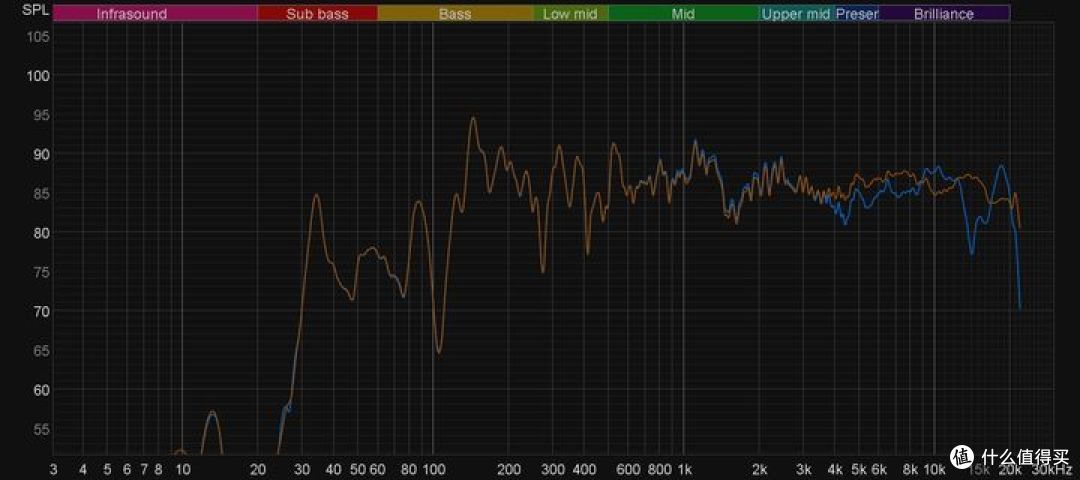
Task: Click the 100 Hz axis tick label
Action: [x=432, y=469]
